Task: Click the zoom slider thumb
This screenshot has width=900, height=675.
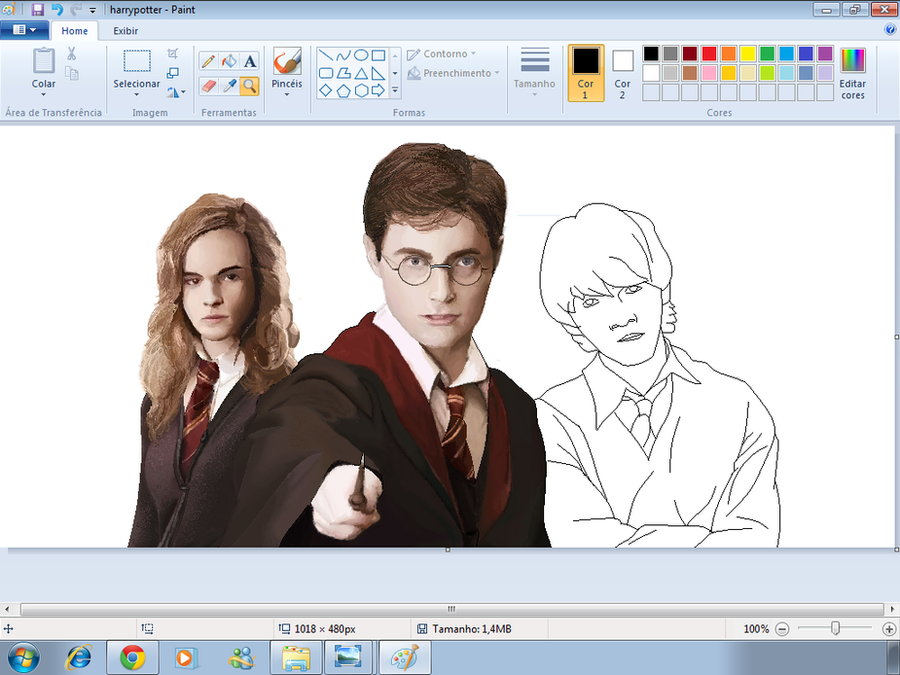Action: pyautogui.click(x=836, y=629)
